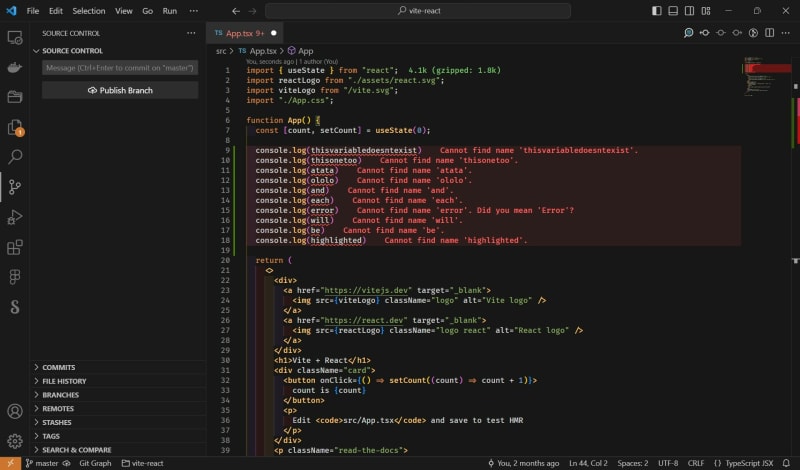Click the UTF-8 encoding indicator
The image size is (800, 470).
pos(668,463)
